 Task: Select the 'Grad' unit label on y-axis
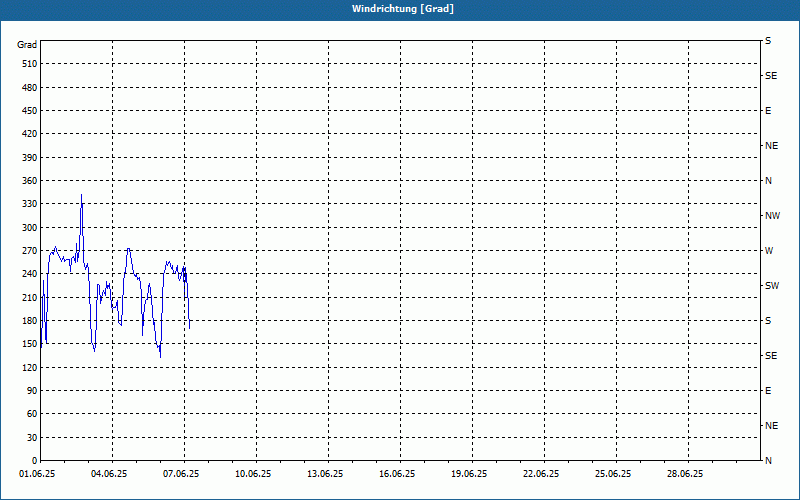pos(27,45)
